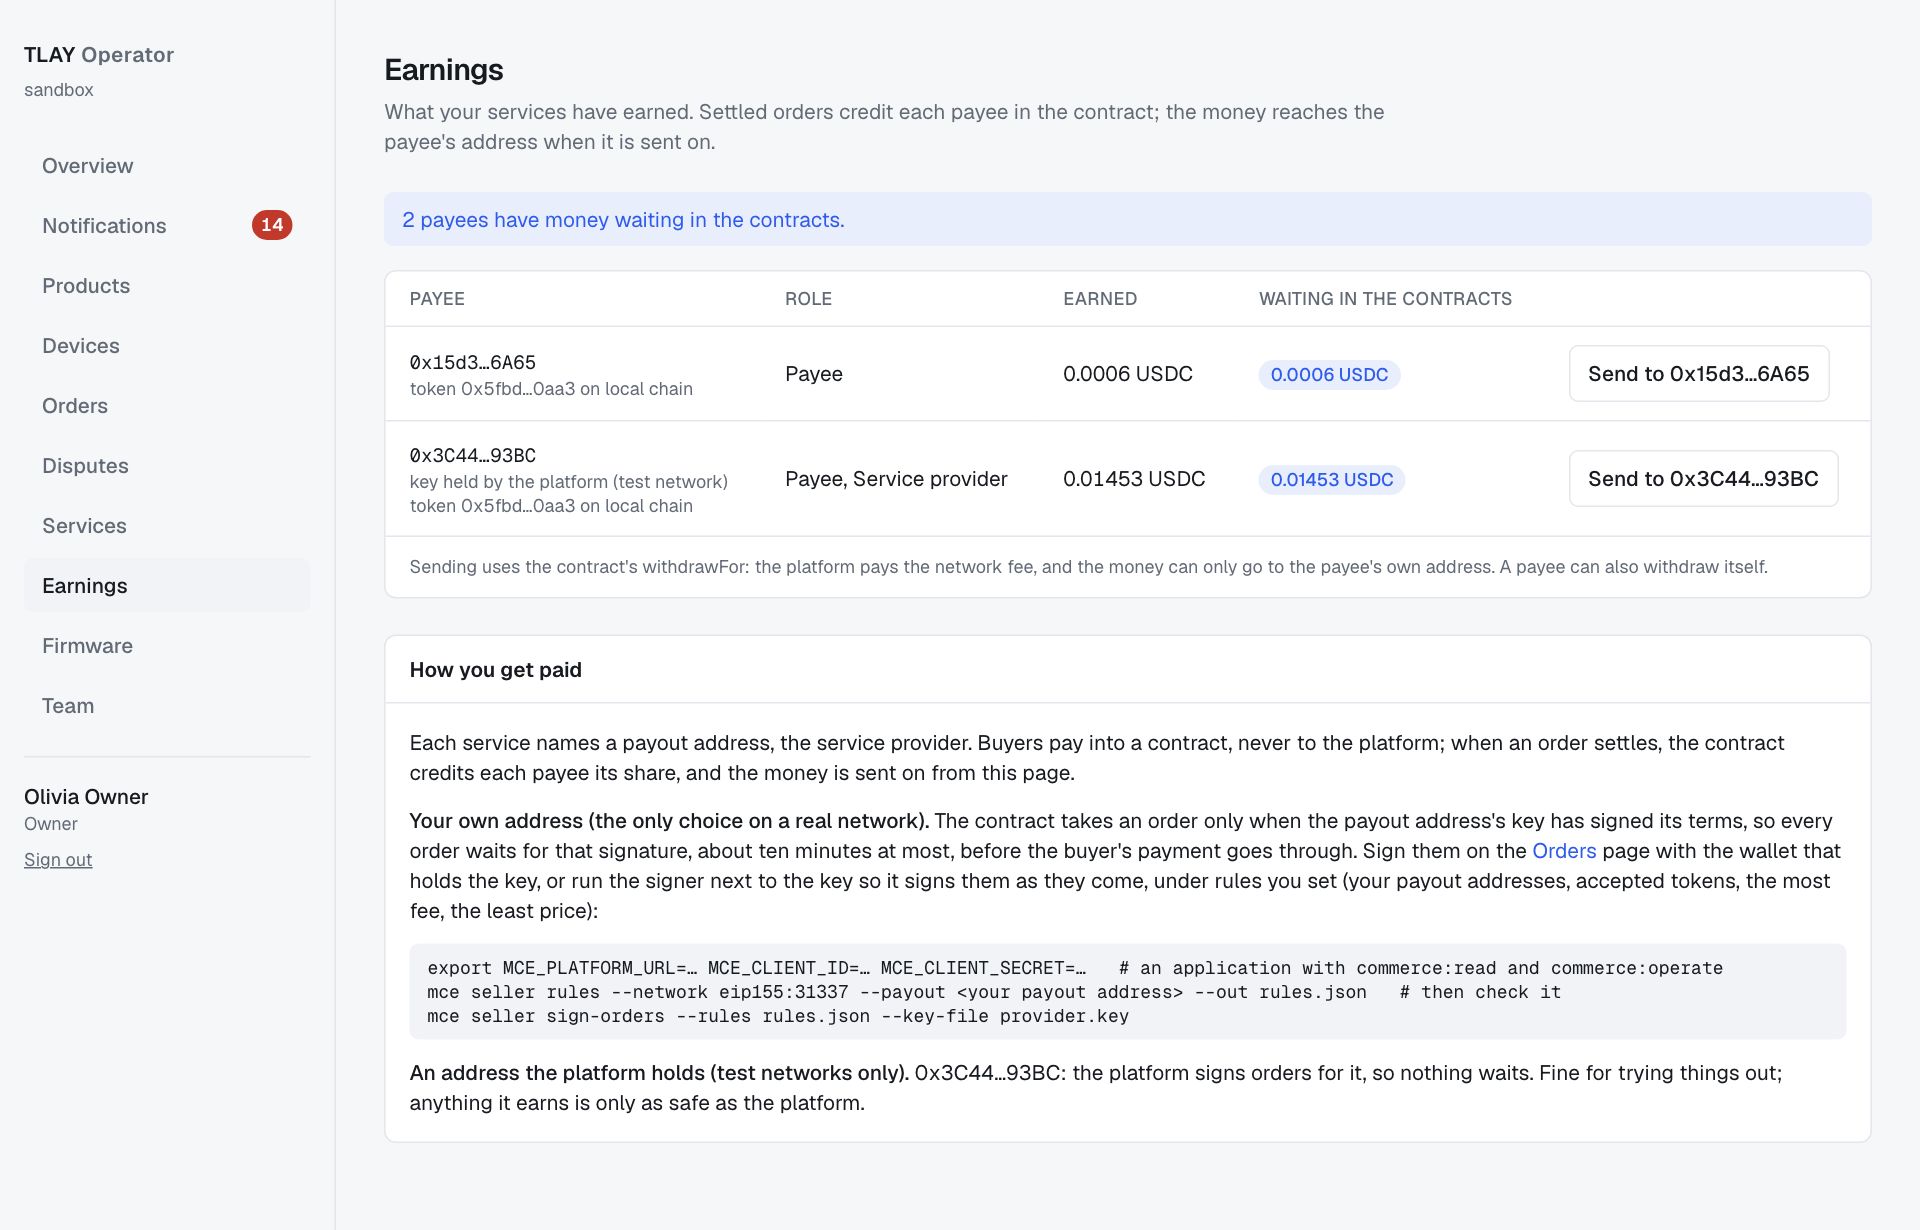This screenshot has width=1920, height=1230.
Task: Click the red 14 notifications badge
Action: [x=272, y=225]
